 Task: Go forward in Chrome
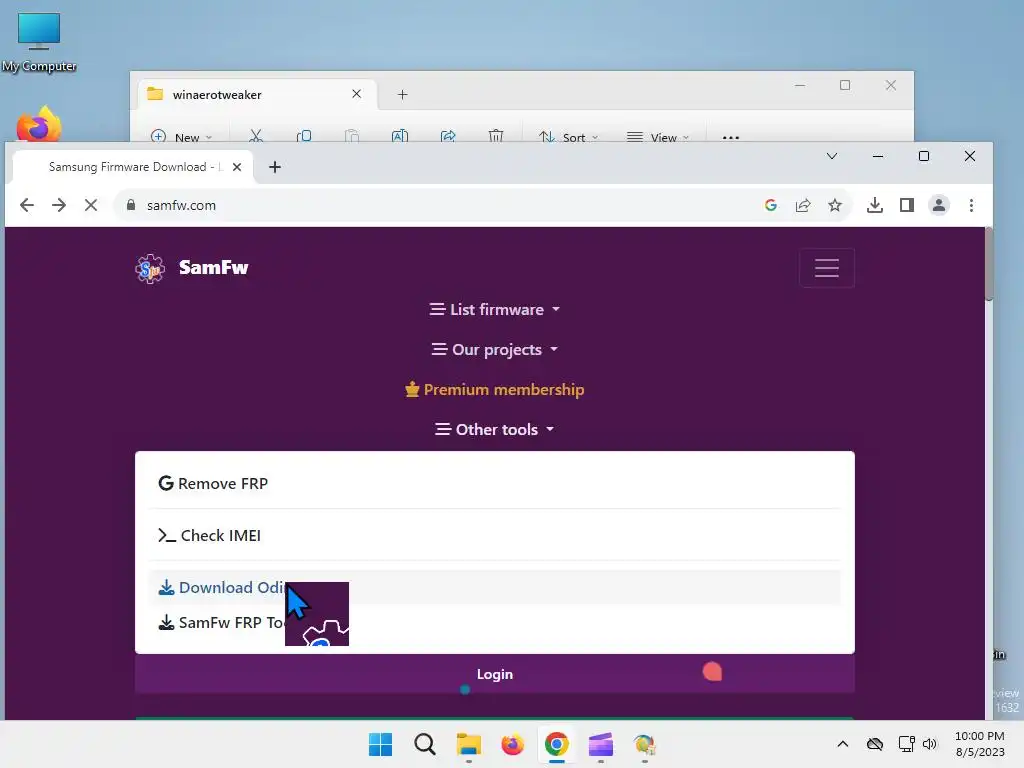click(59, 205)
